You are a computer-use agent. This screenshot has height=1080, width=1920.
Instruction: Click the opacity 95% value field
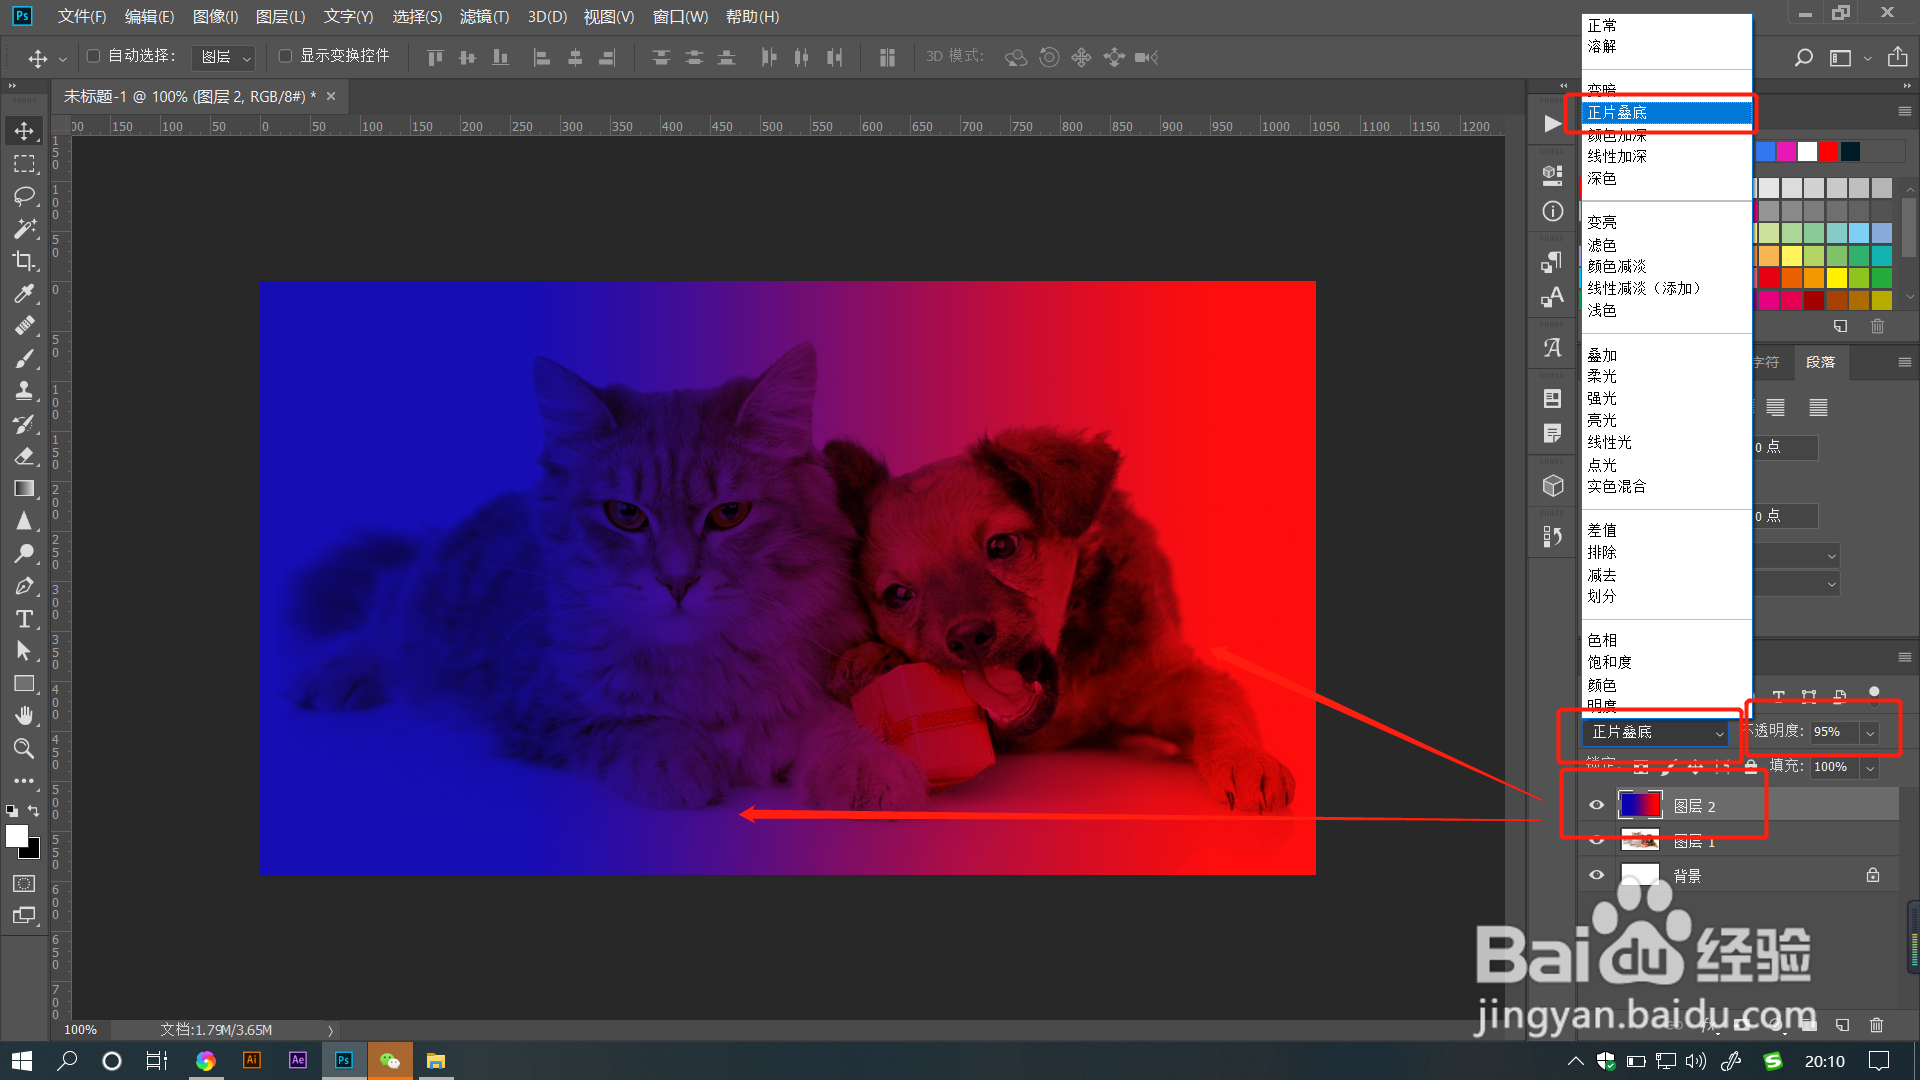[1834, 732]
